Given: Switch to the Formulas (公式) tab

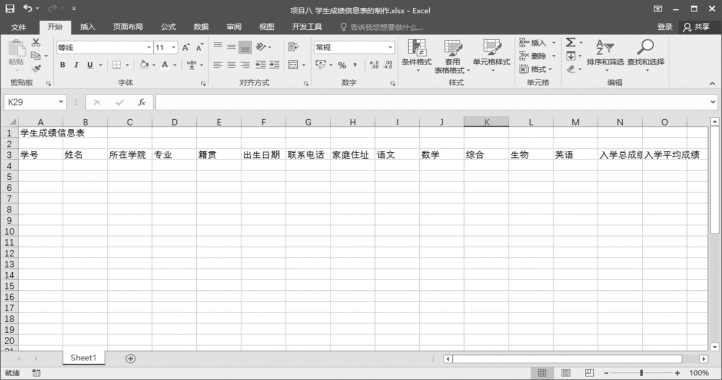Looking at the screenshot, I should 168,27.
